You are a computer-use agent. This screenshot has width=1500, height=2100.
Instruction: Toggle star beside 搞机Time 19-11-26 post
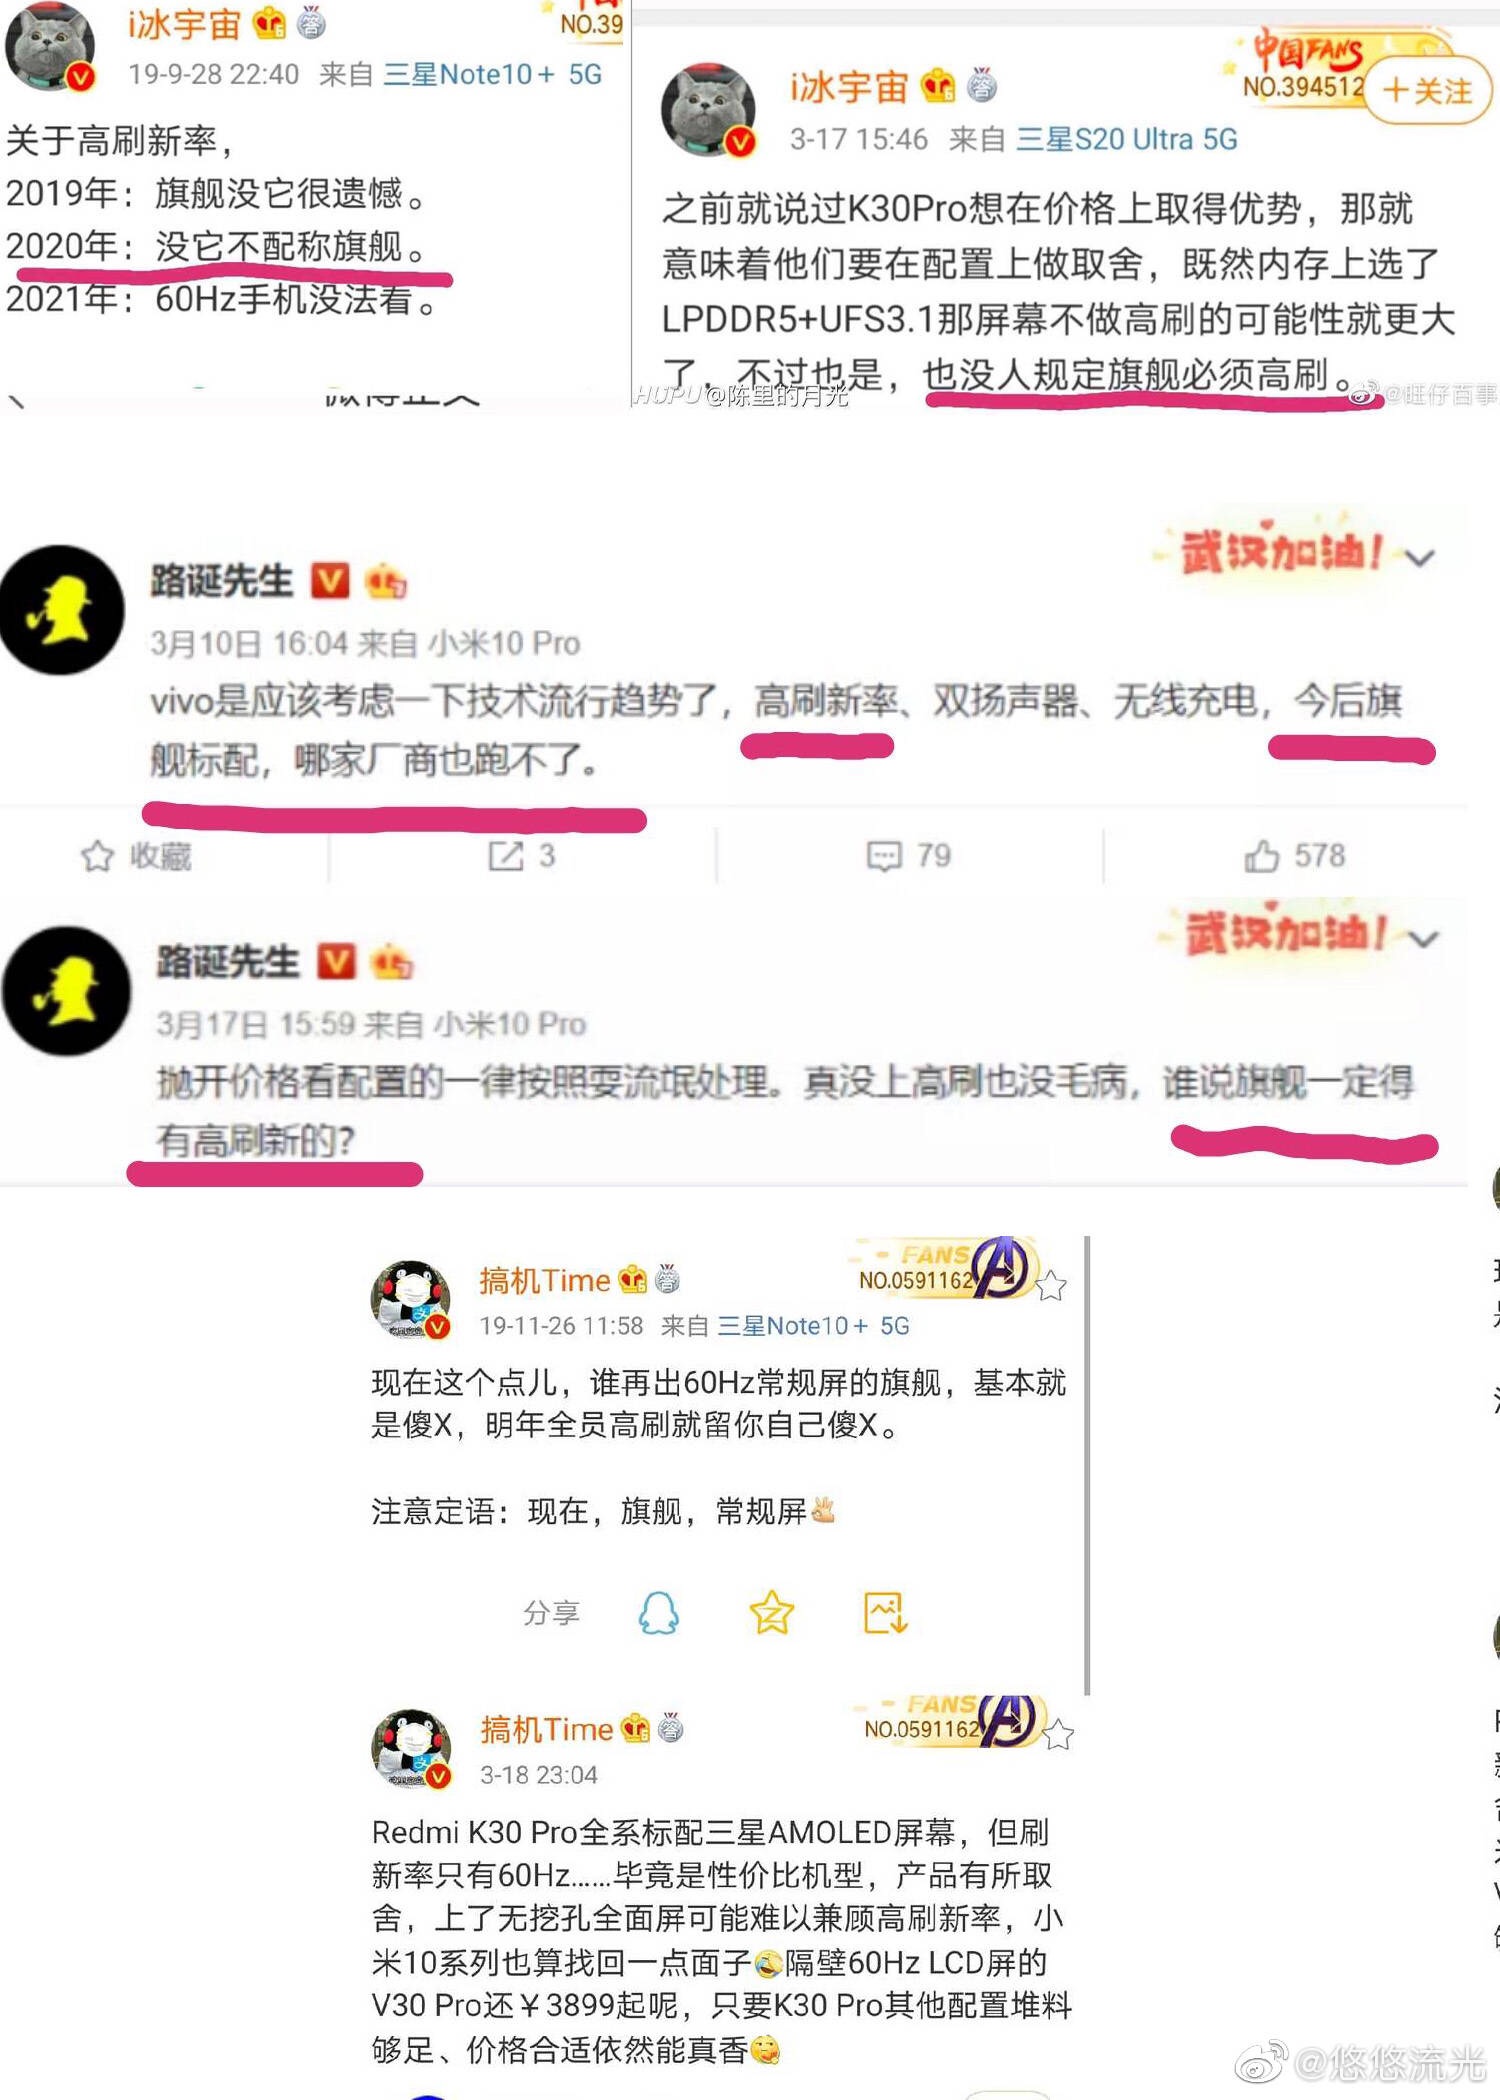(x=1050, y=1286)
